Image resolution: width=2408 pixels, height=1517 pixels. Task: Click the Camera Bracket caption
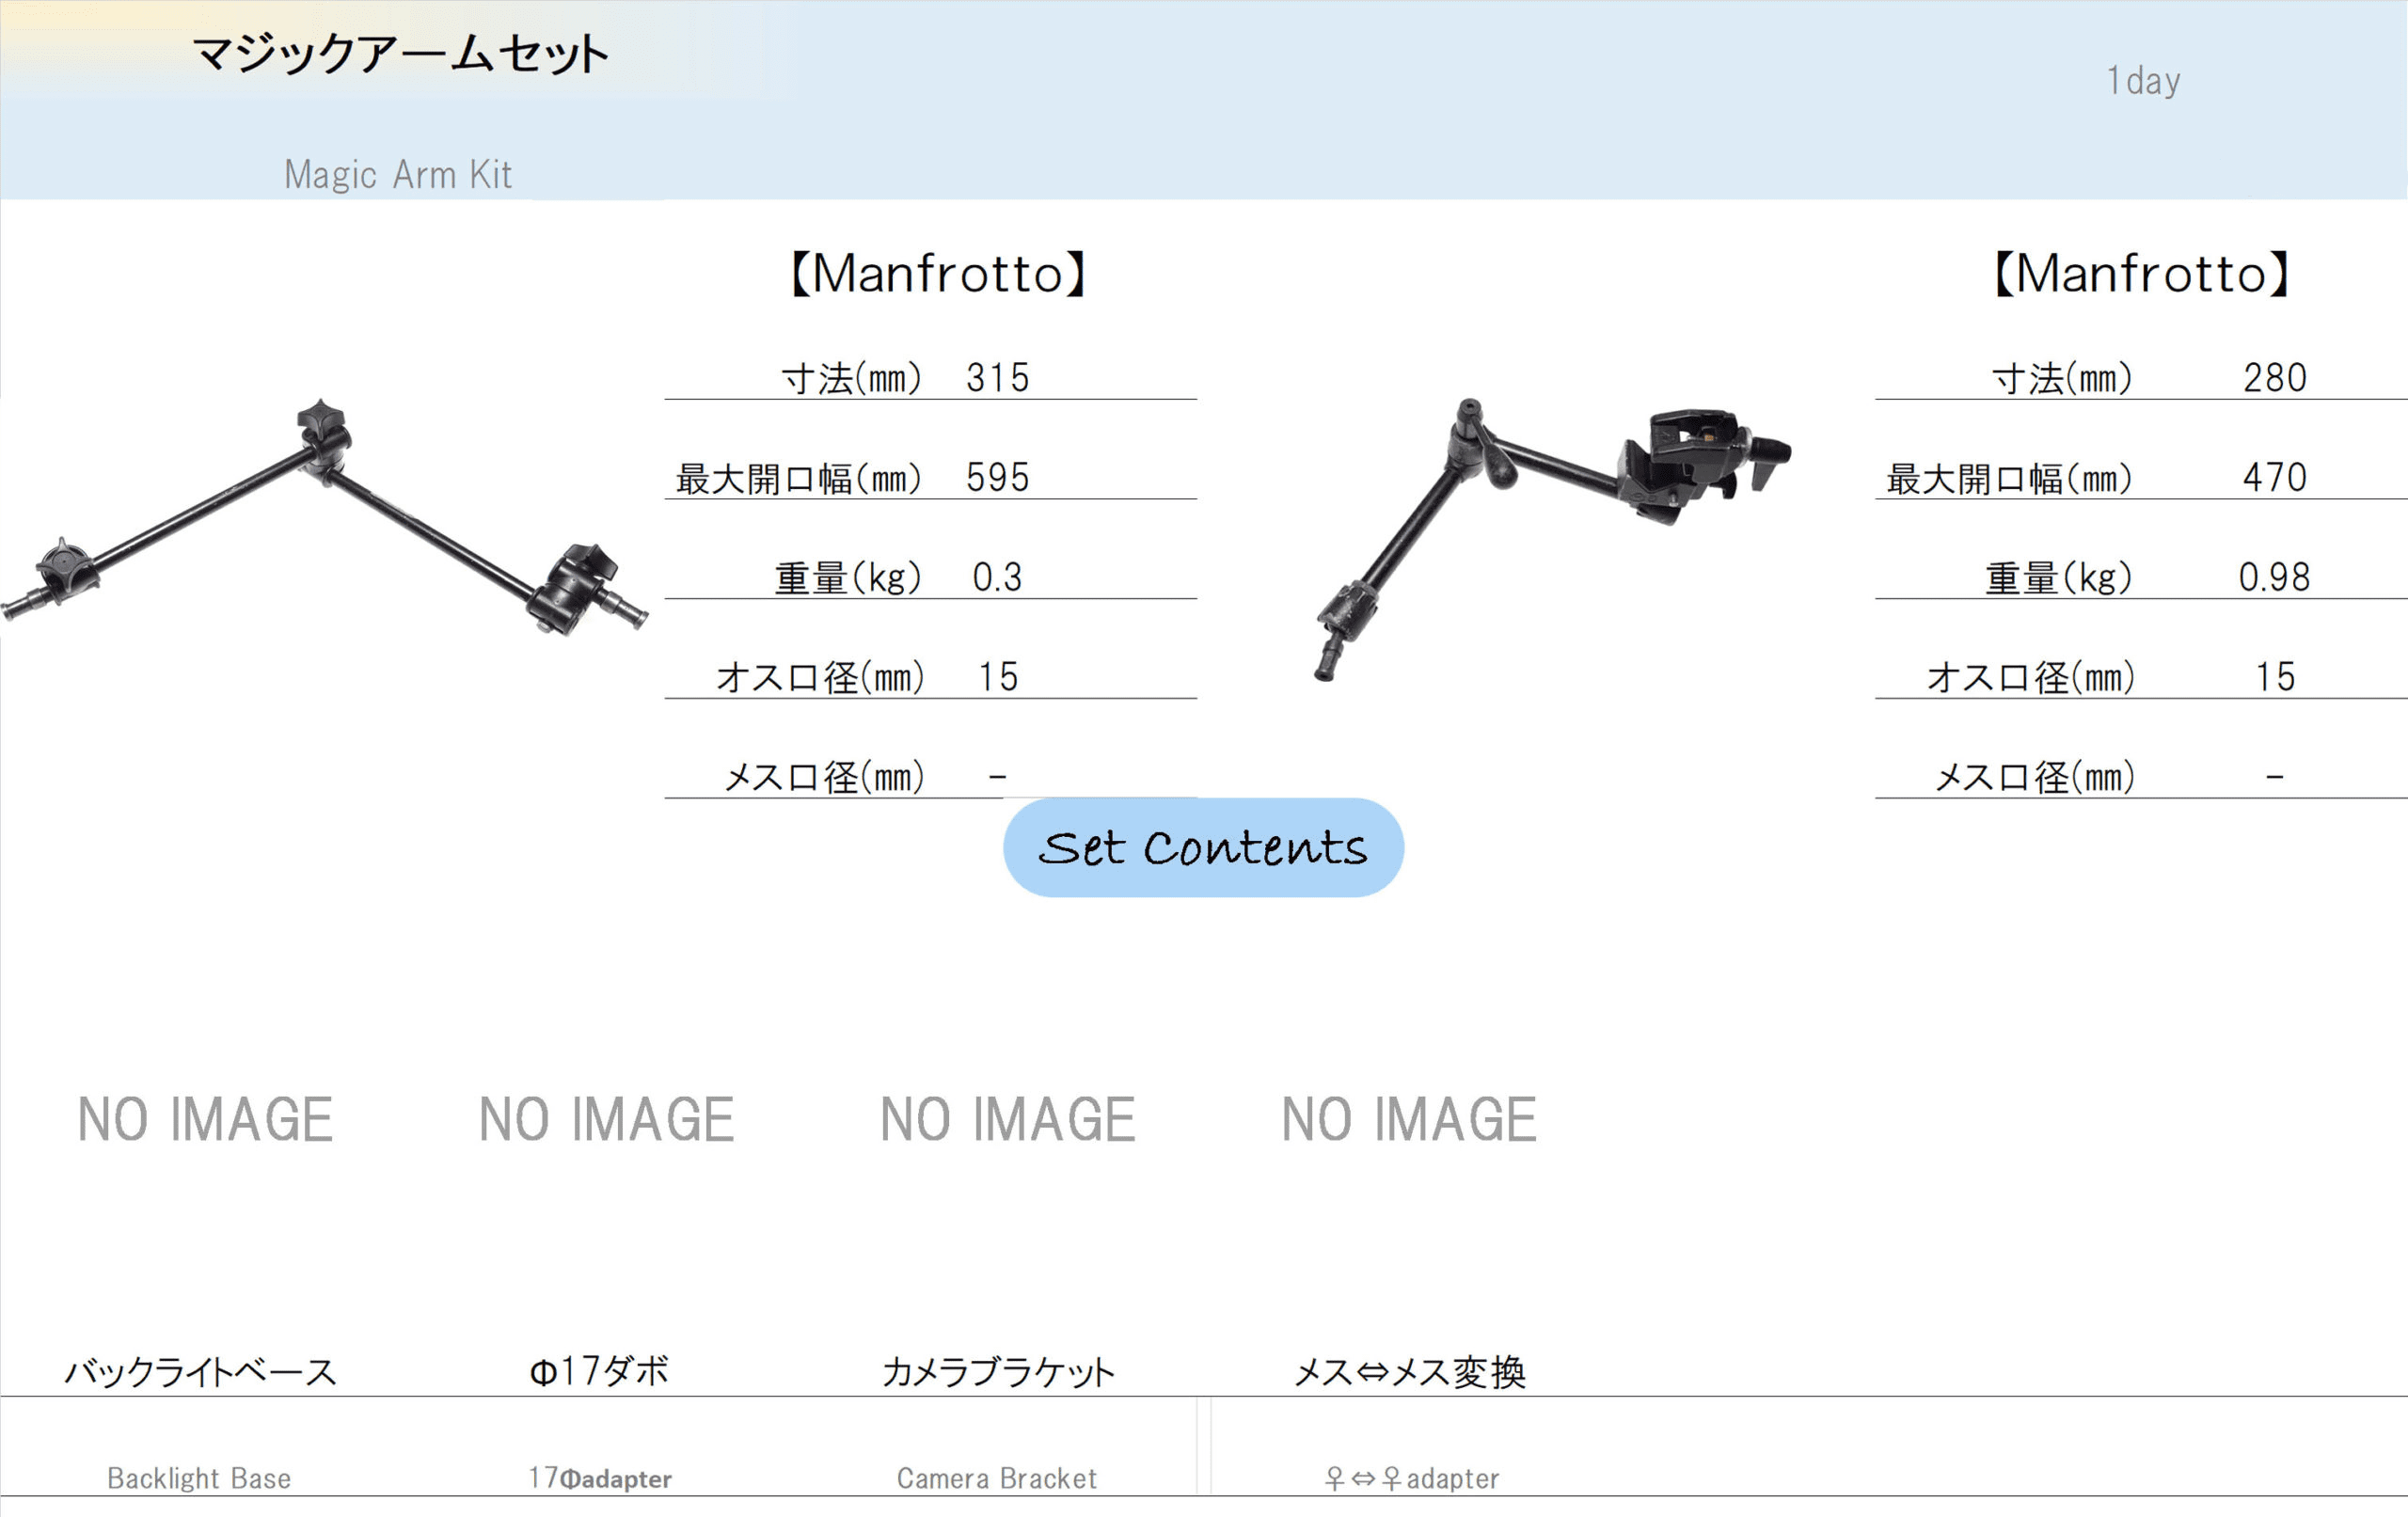click(997, 1478)
